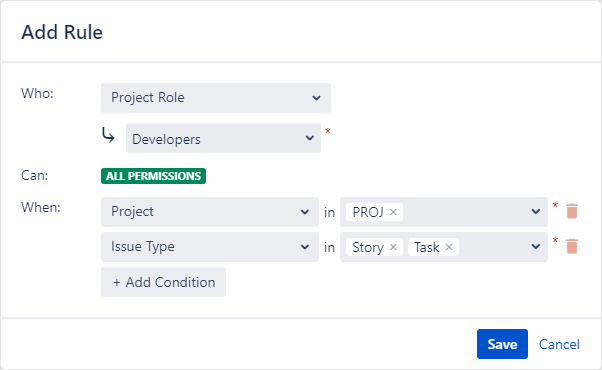602x370 pixels.
Task: Remove the Story issue type tag
Action: pos(393,247)
